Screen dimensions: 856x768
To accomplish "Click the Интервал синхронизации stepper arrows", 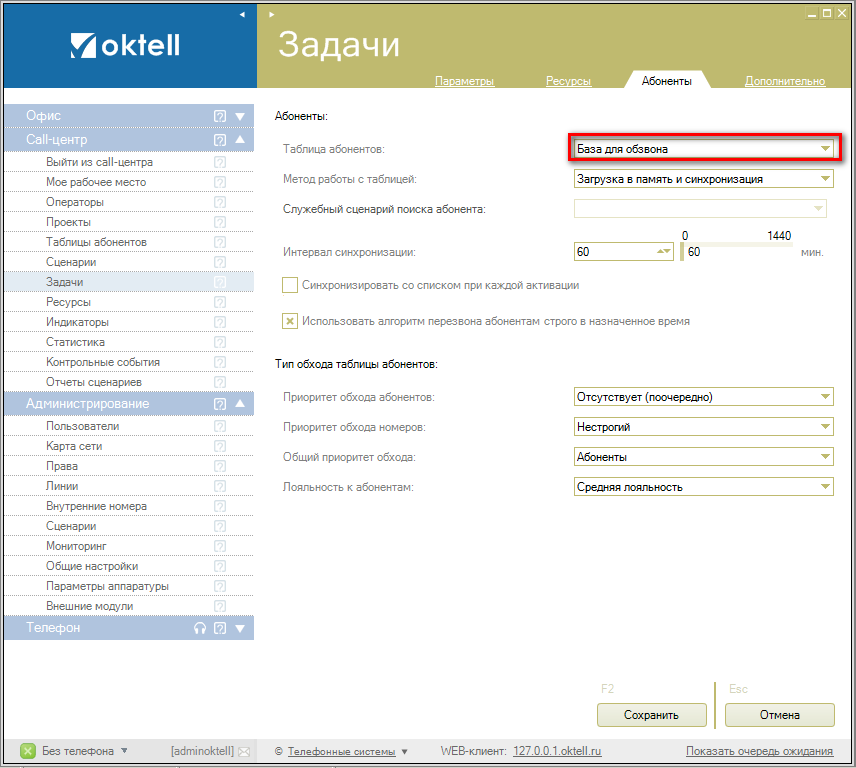I will (663, 252).
